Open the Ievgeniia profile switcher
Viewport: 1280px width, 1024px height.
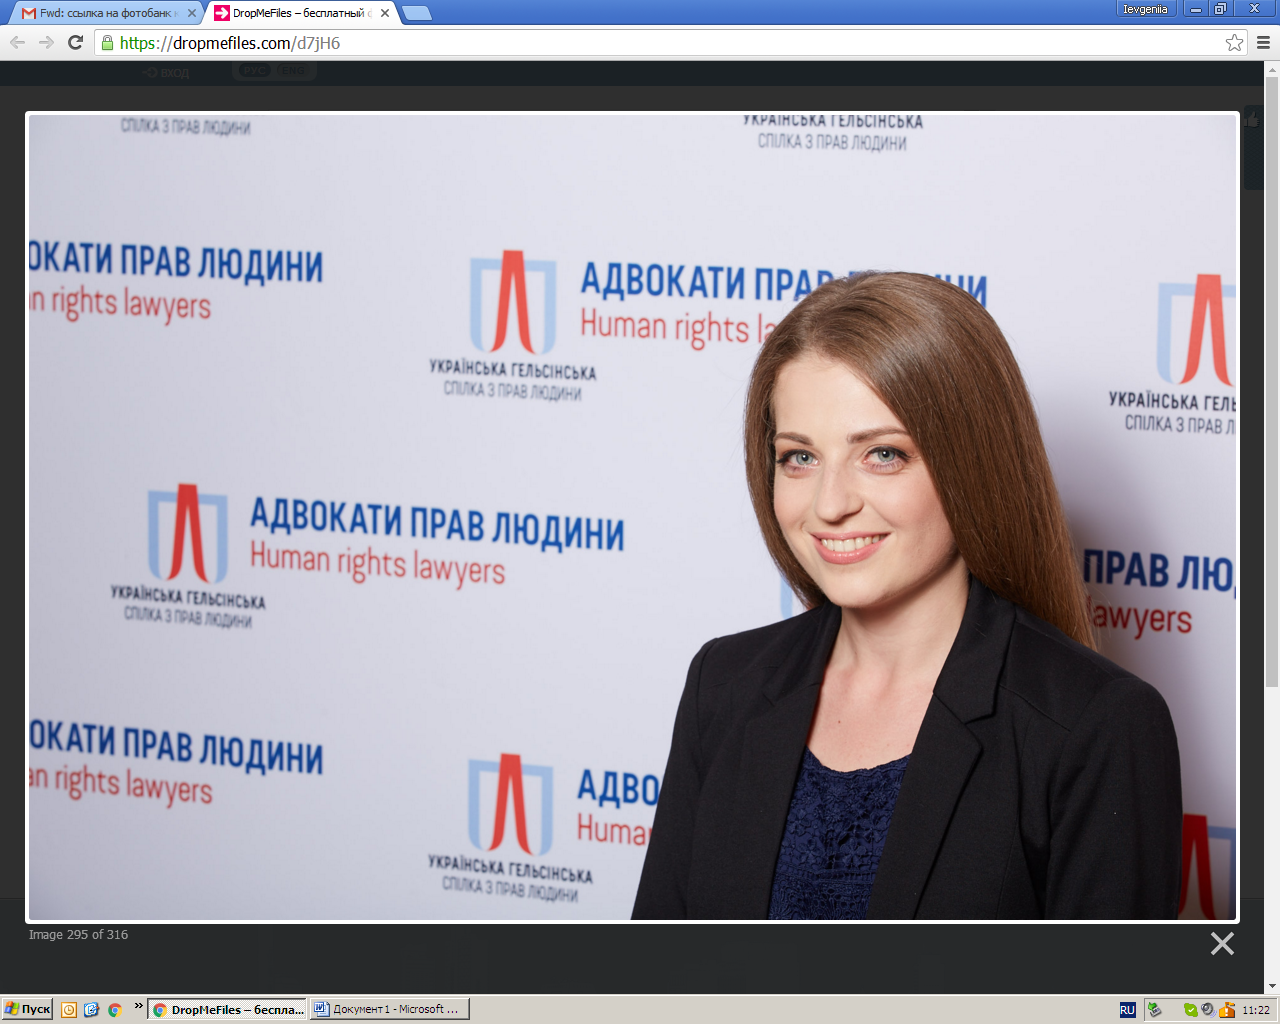pos(1145,9)
